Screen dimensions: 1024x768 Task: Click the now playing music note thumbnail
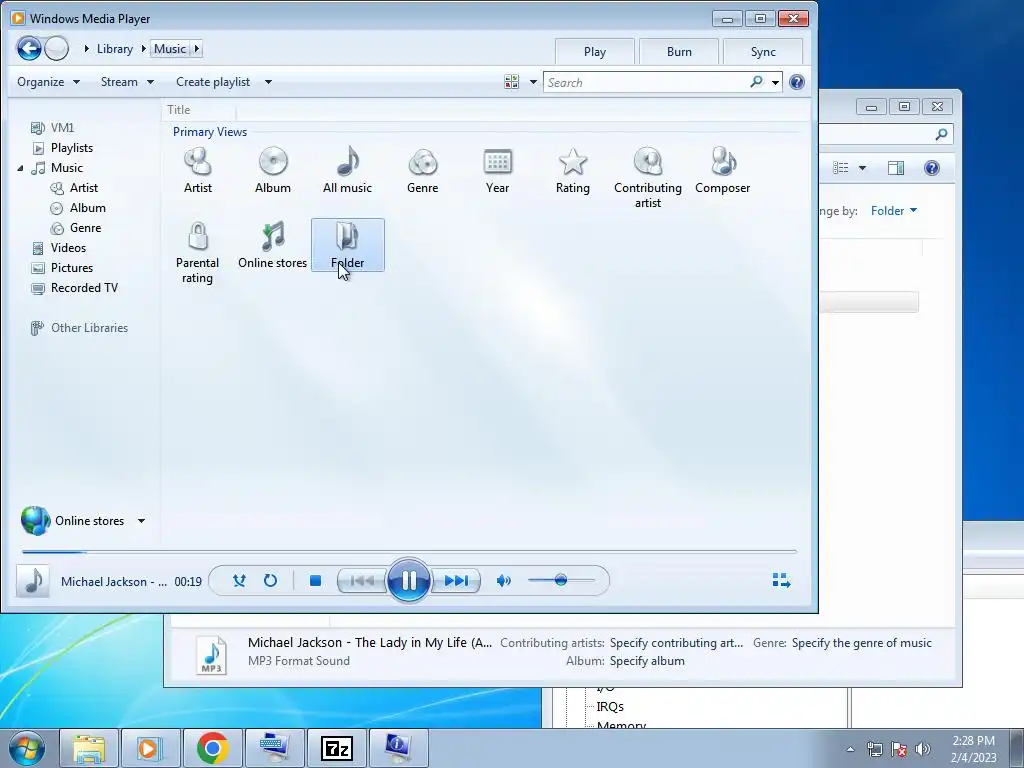pyautogui.click(x=33, y=581)
